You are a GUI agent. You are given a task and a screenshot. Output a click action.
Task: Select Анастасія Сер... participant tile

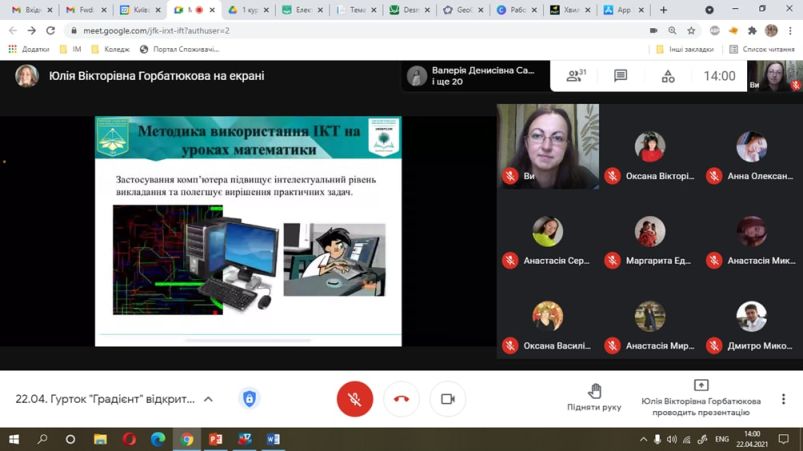point(547,232)
